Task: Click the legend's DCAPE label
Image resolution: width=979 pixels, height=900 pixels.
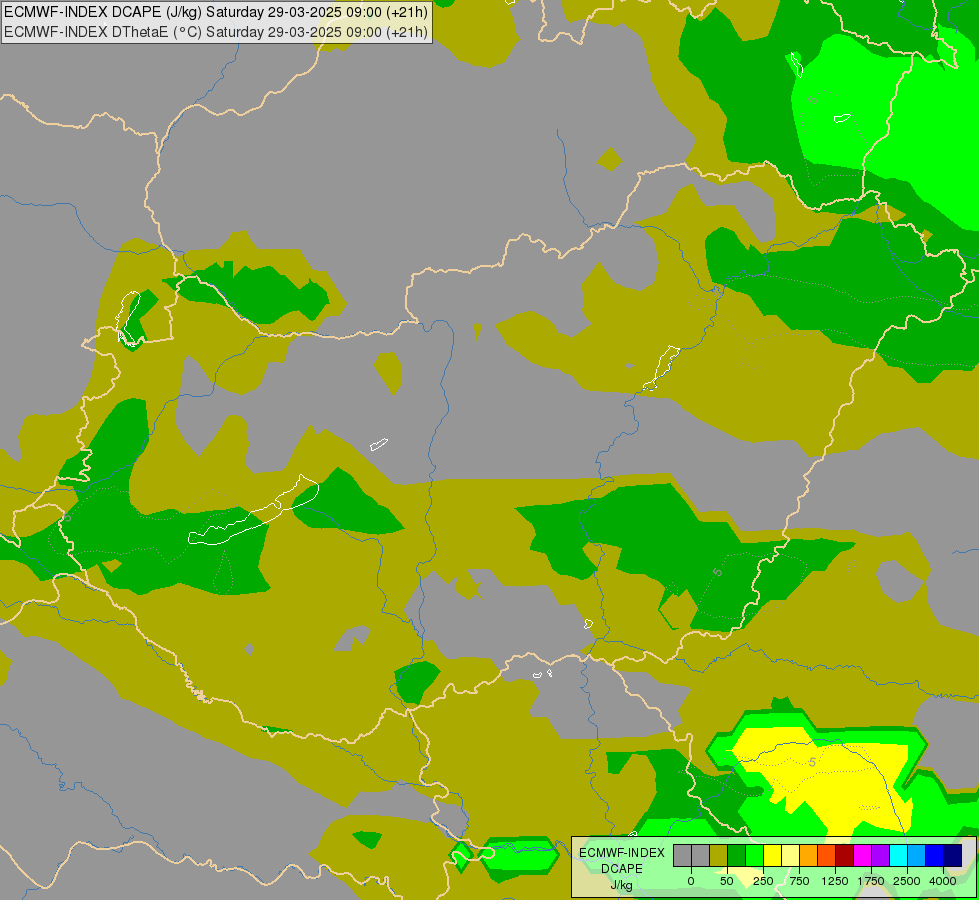Action: [x=622, y=869]
